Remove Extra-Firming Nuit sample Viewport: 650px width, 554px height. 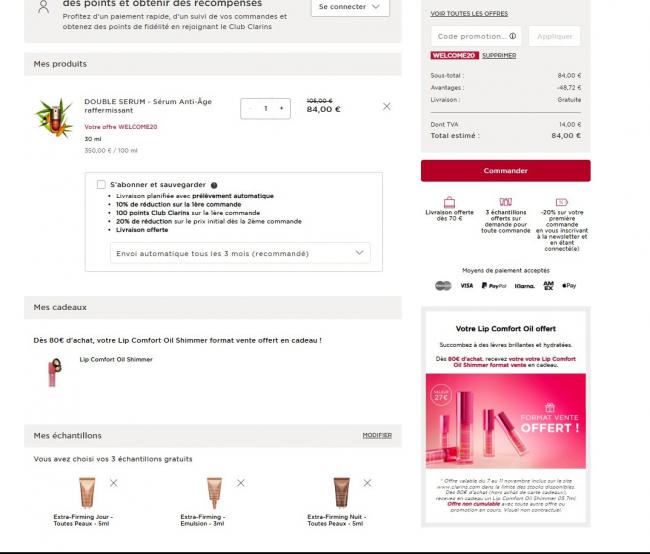pos(367,483)
